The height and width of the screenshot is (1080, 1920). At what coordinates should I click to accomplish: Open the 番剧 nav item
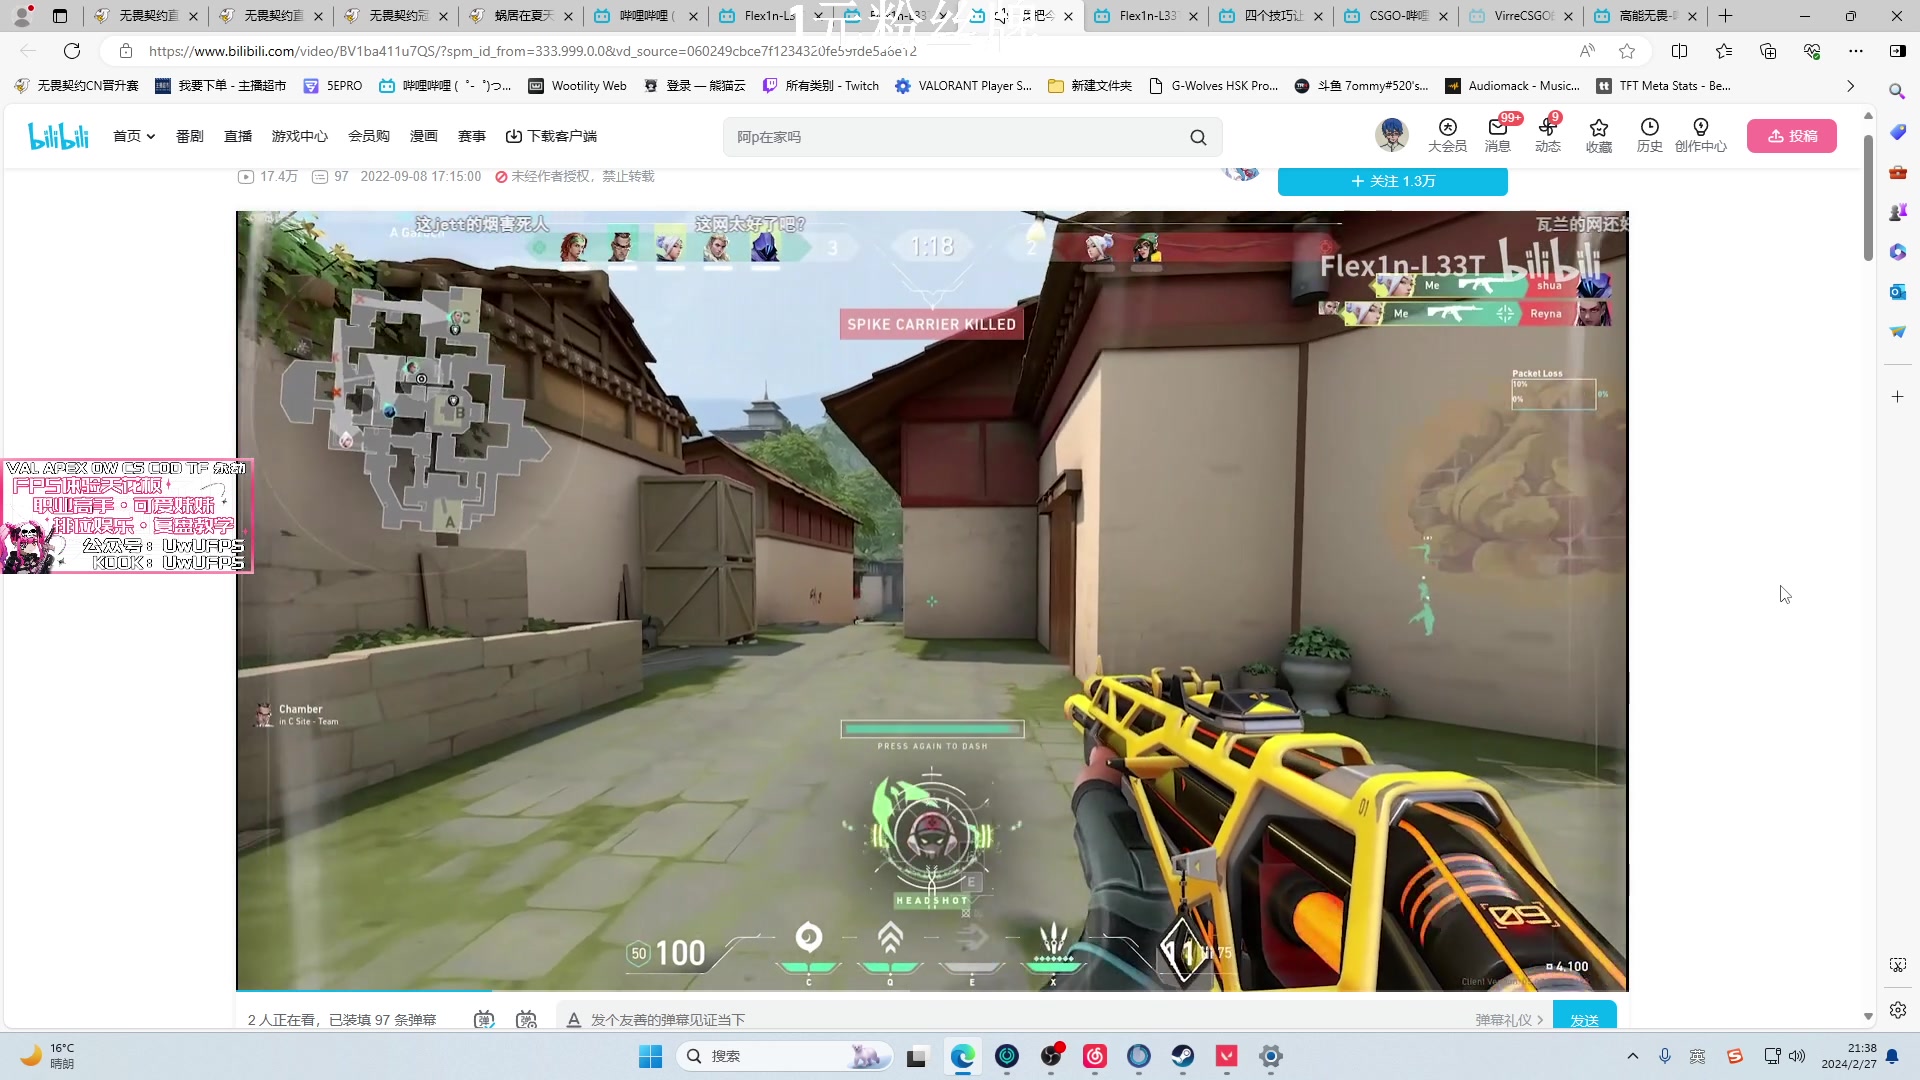tap(189, 136)
